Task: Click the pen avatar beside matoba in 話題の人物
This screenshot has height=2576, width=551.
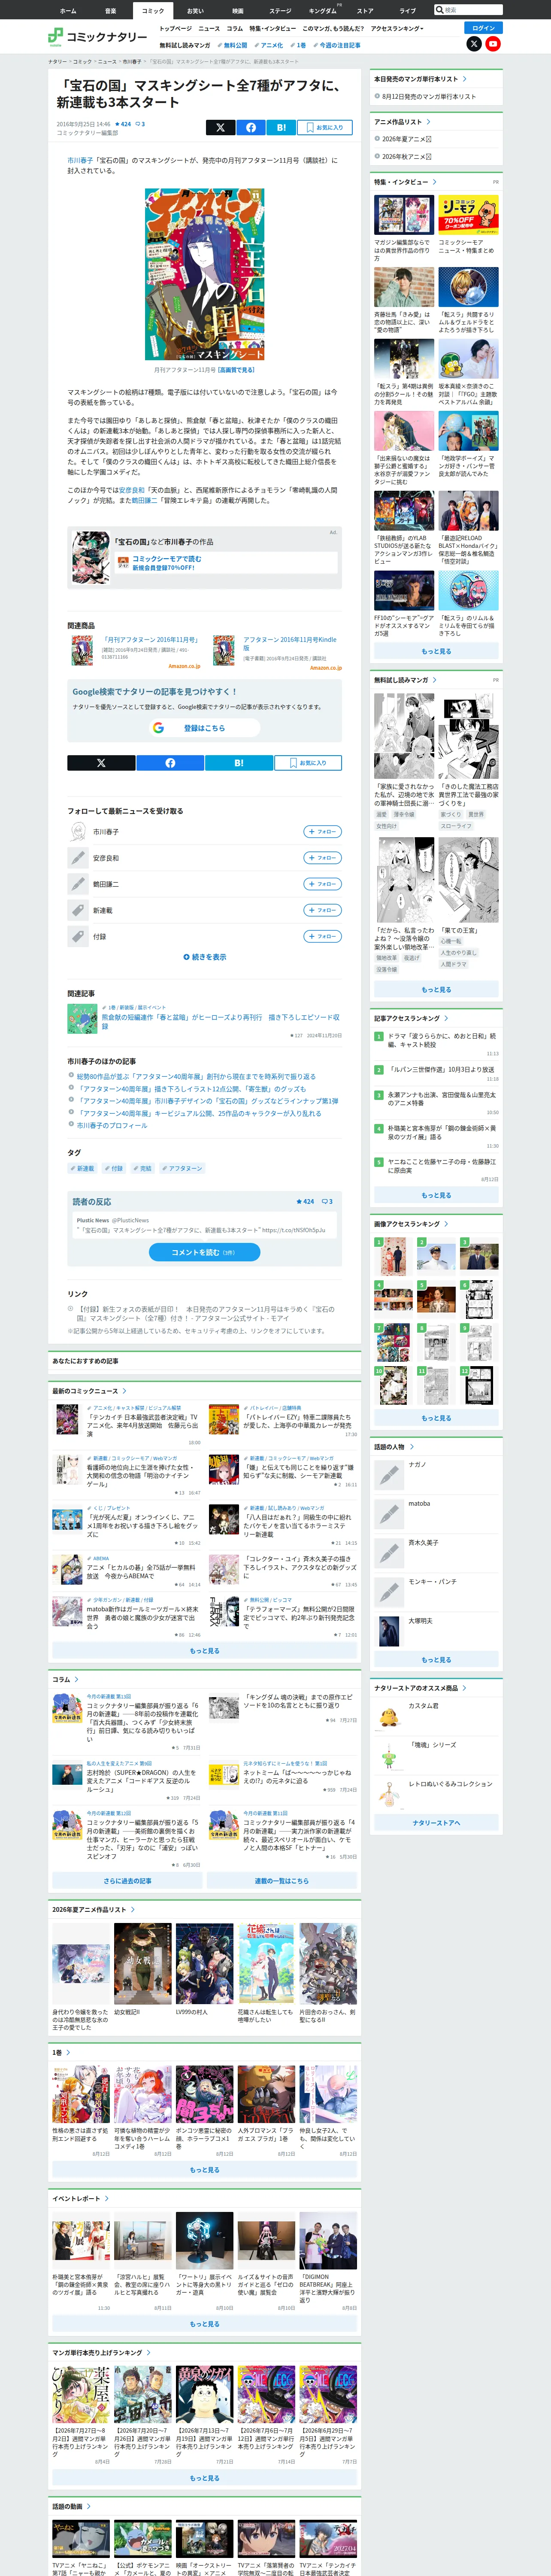Action: (x=389, y=1514)
